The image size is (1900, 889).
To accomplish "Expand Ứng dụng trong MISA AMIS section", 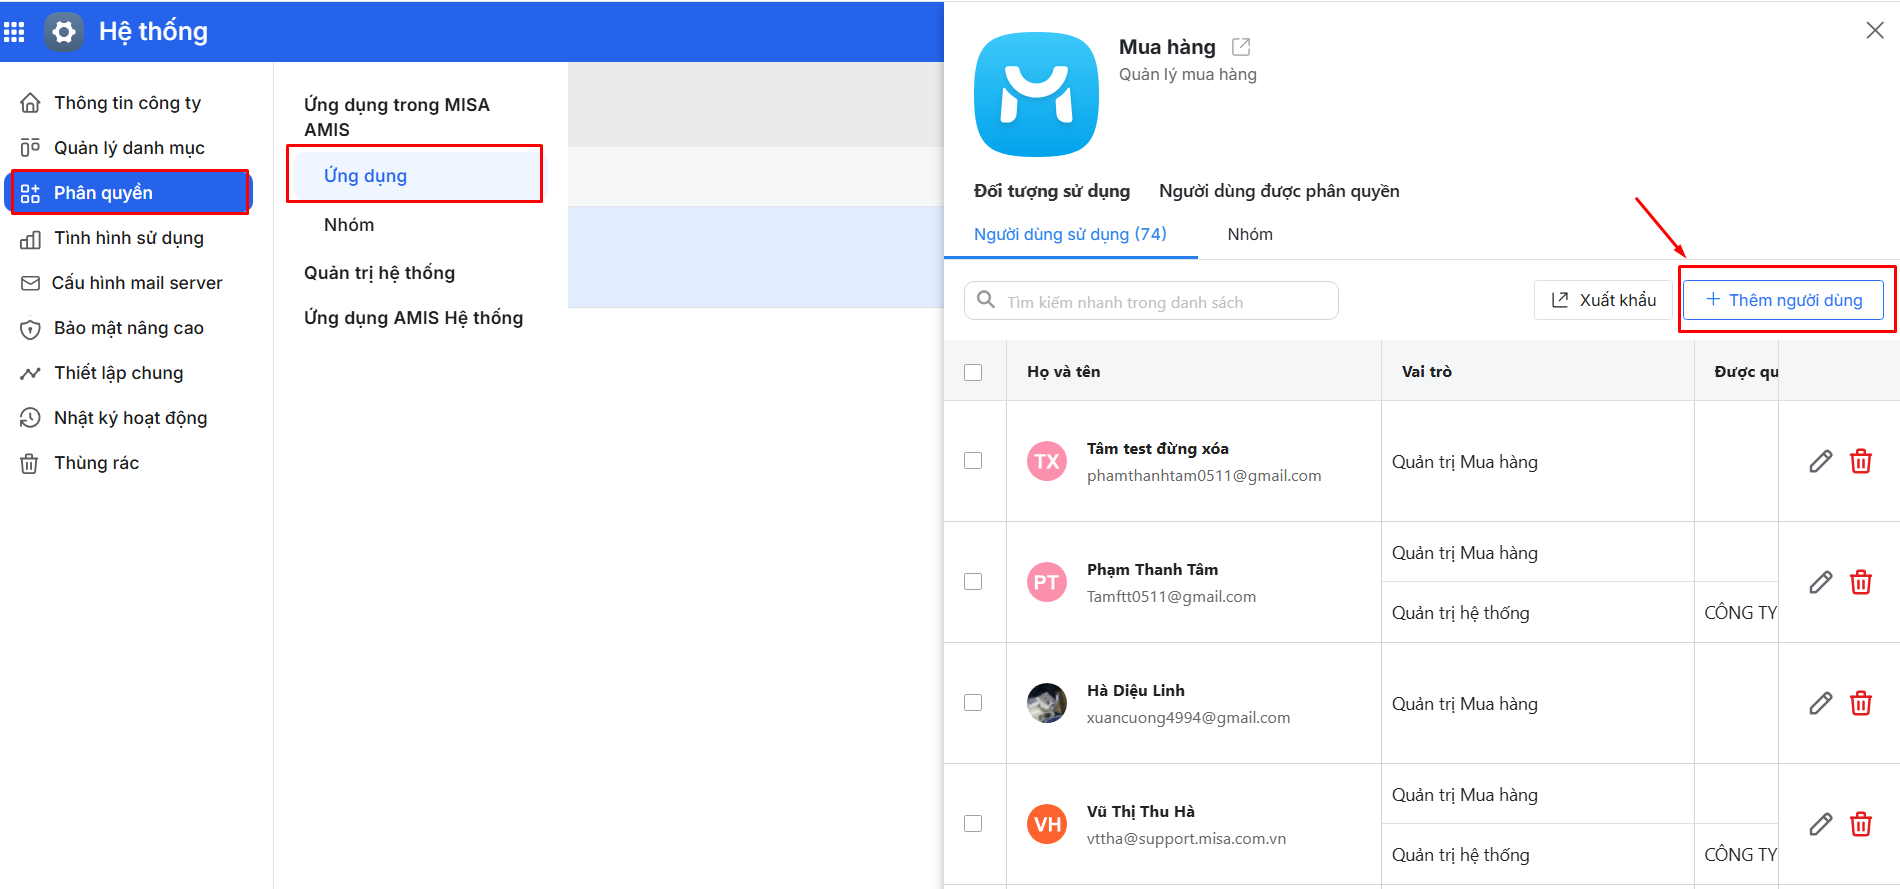I will point(397,117).
